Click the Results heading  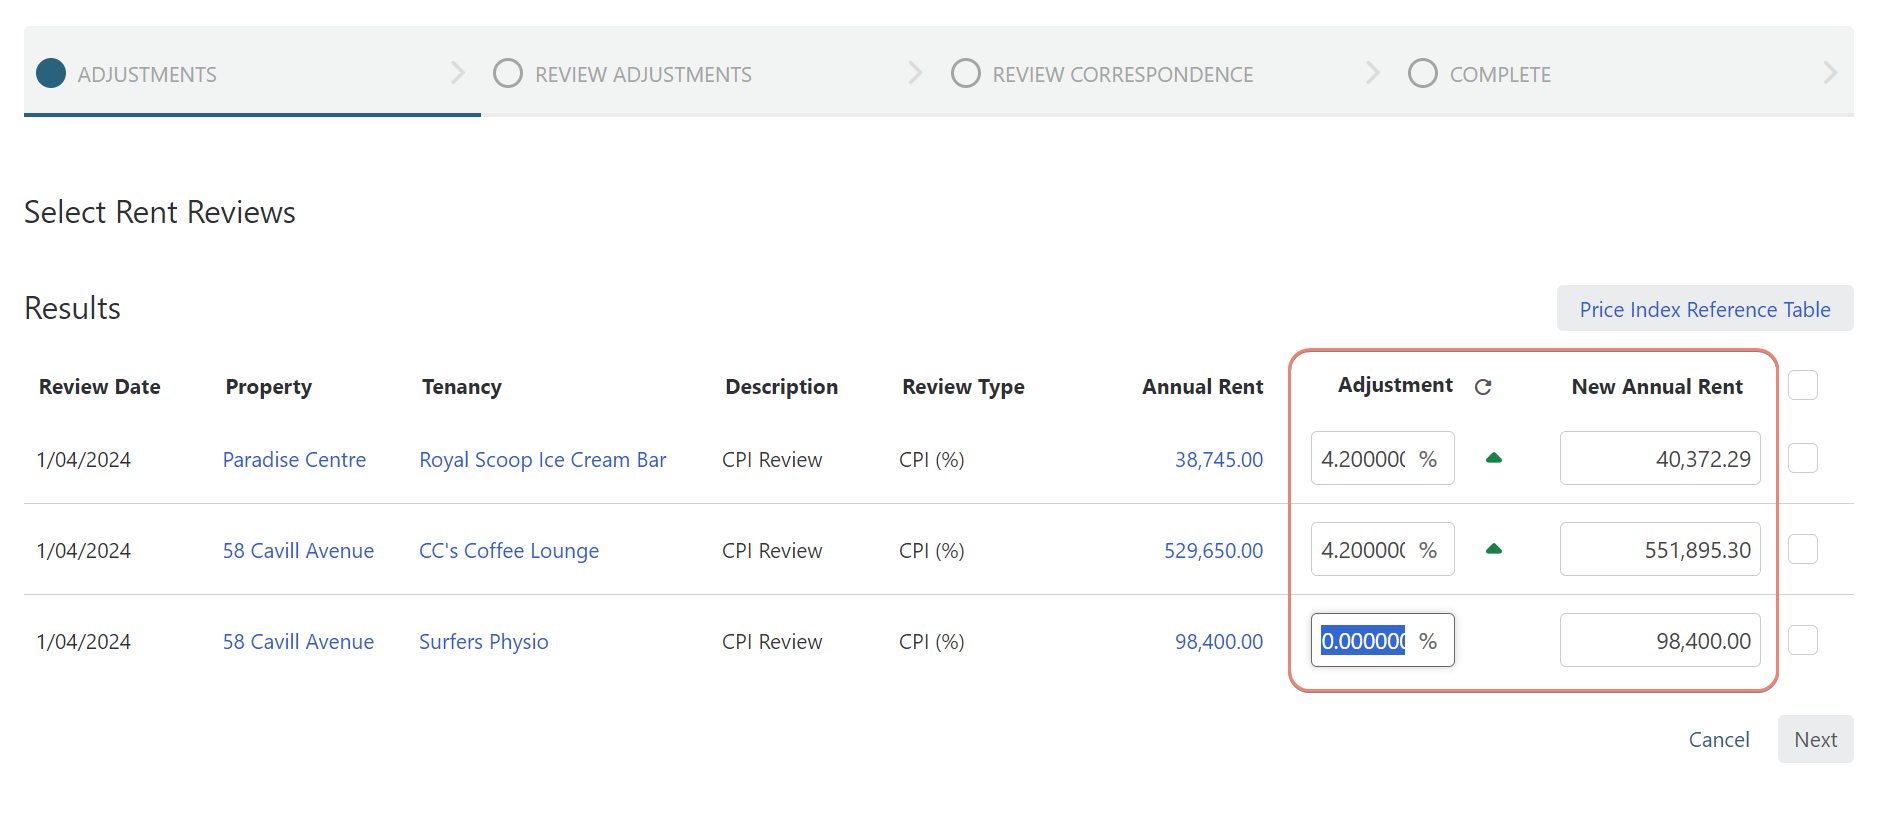[x=72, y=308]
